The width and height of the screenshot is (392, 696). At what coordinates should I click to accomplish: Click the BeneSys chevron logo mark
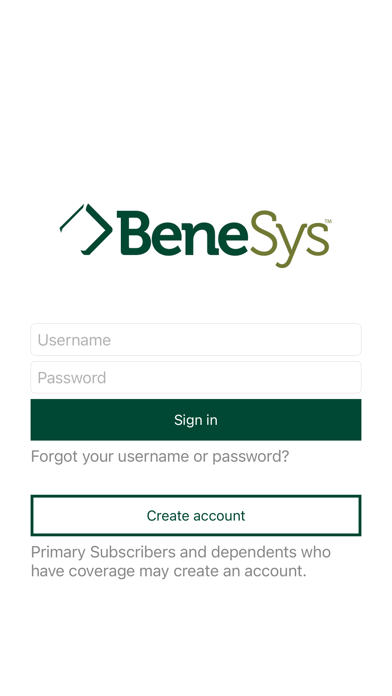[x=86, y=229]
